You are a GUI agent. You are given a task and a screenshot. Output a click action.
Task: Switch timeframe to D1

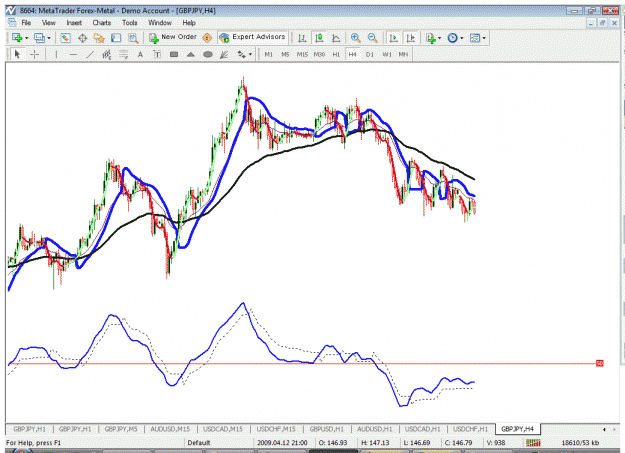(370, 54)
